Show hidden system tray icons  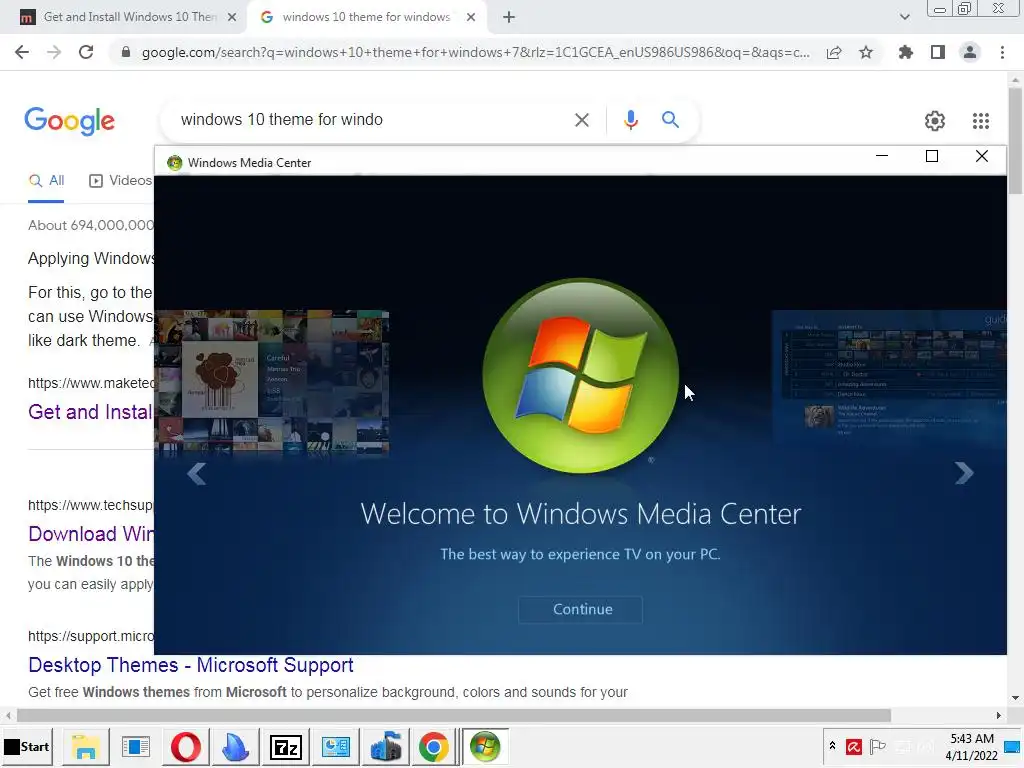pyautogui.click(x=832, y=746)
